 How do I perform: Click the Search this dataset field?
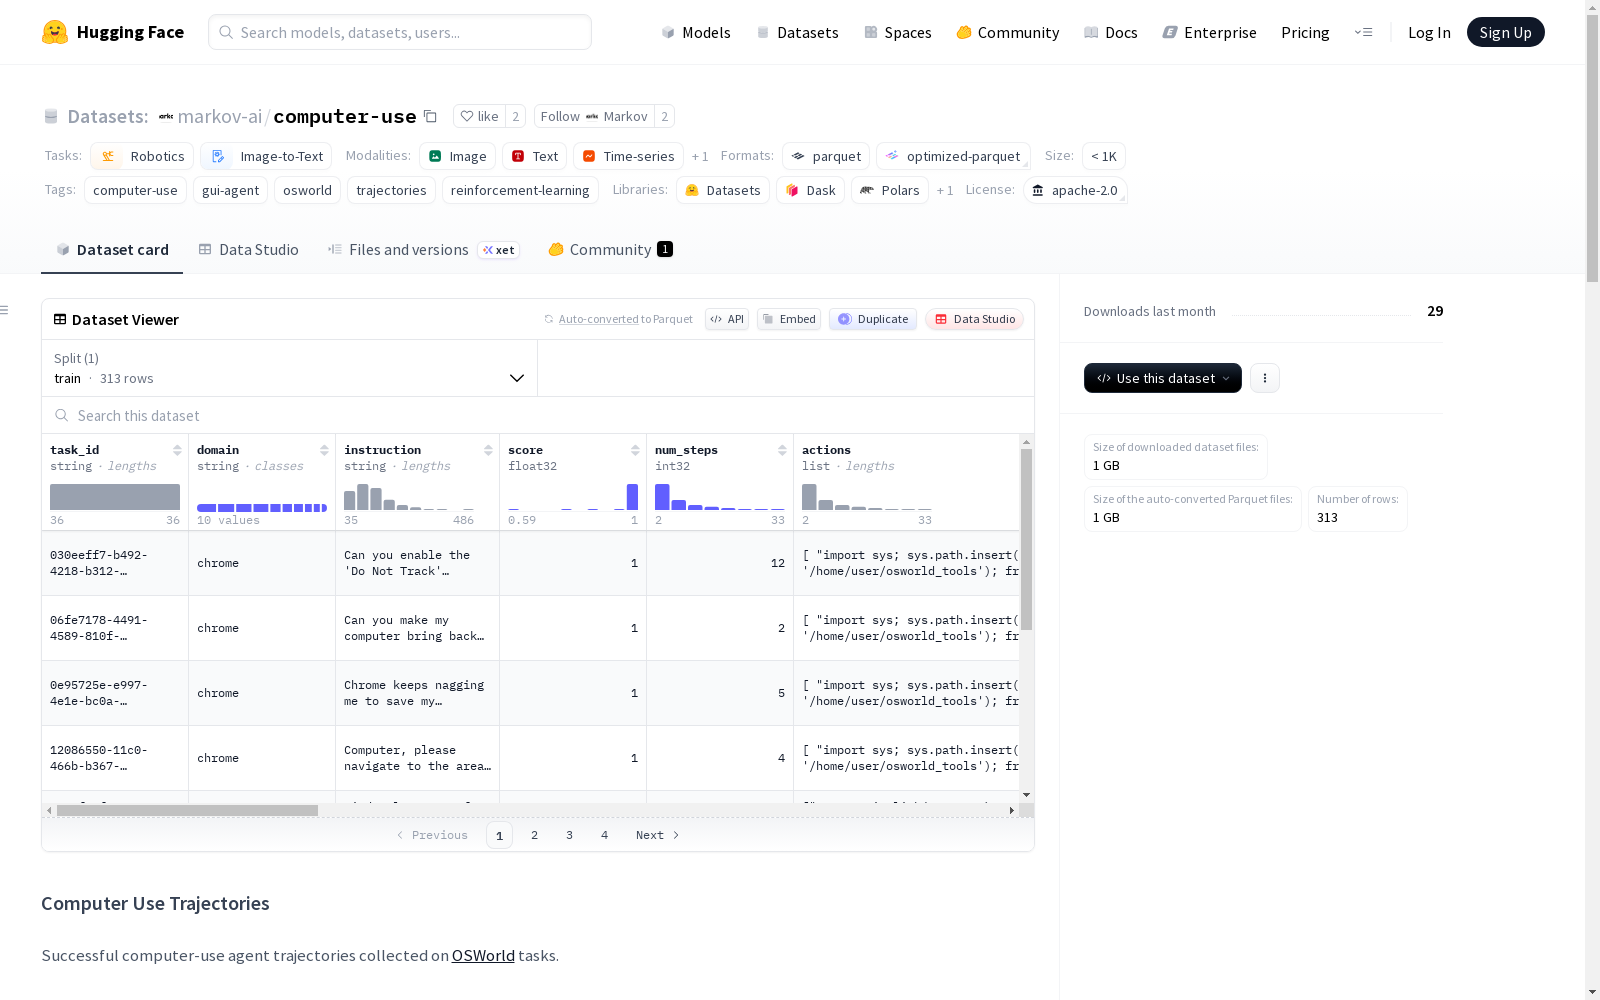point(538,415)
